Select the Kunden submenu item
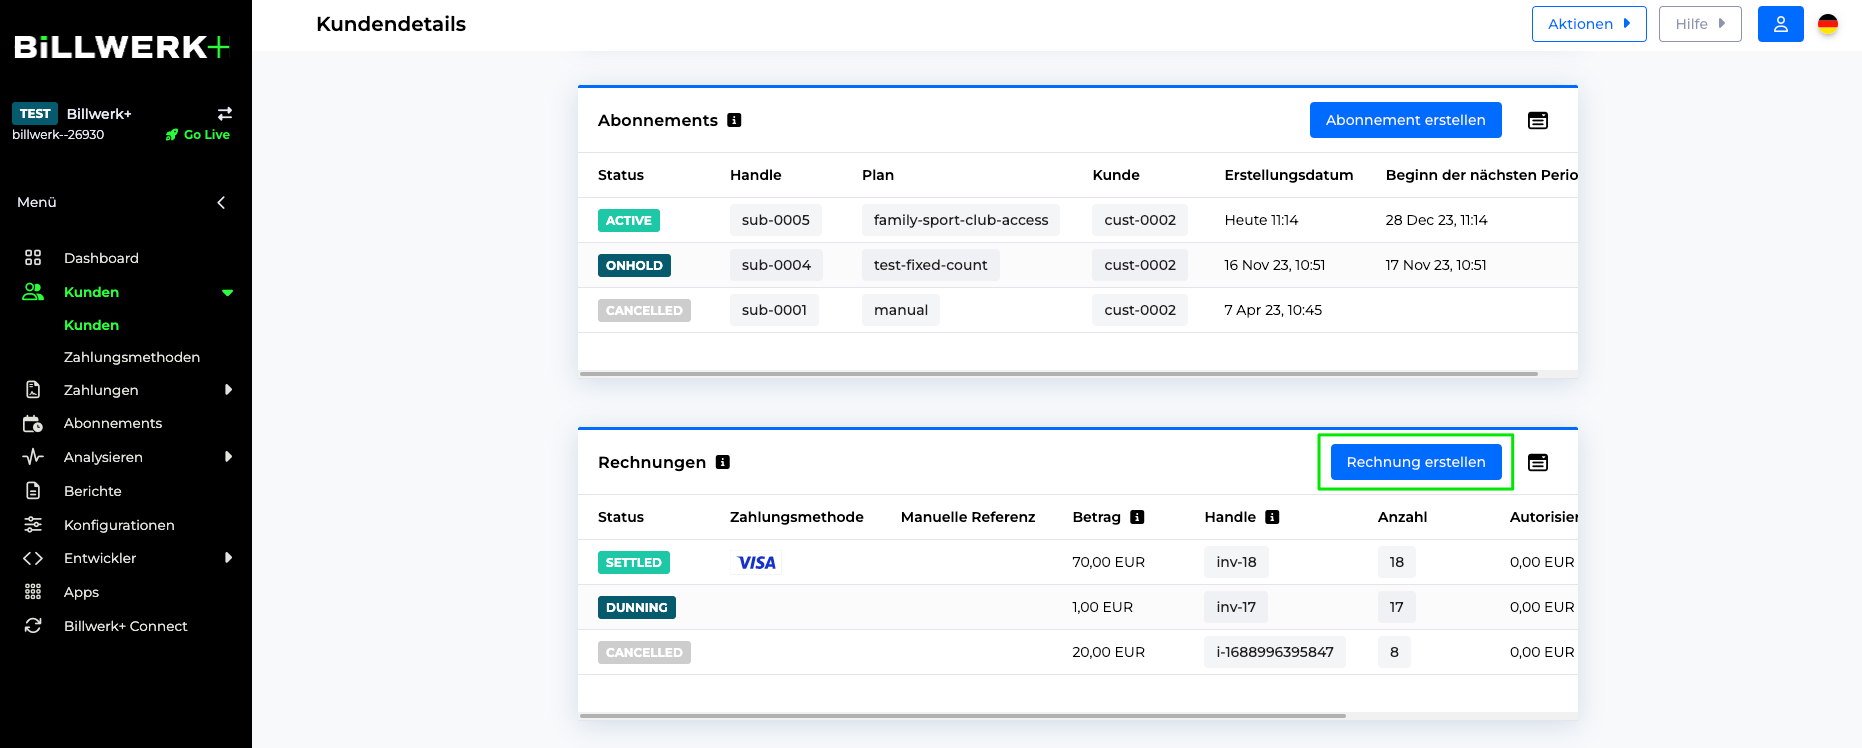Image resolution: width=1862 pixels, height=748 pixels. (x=91, y=325)
